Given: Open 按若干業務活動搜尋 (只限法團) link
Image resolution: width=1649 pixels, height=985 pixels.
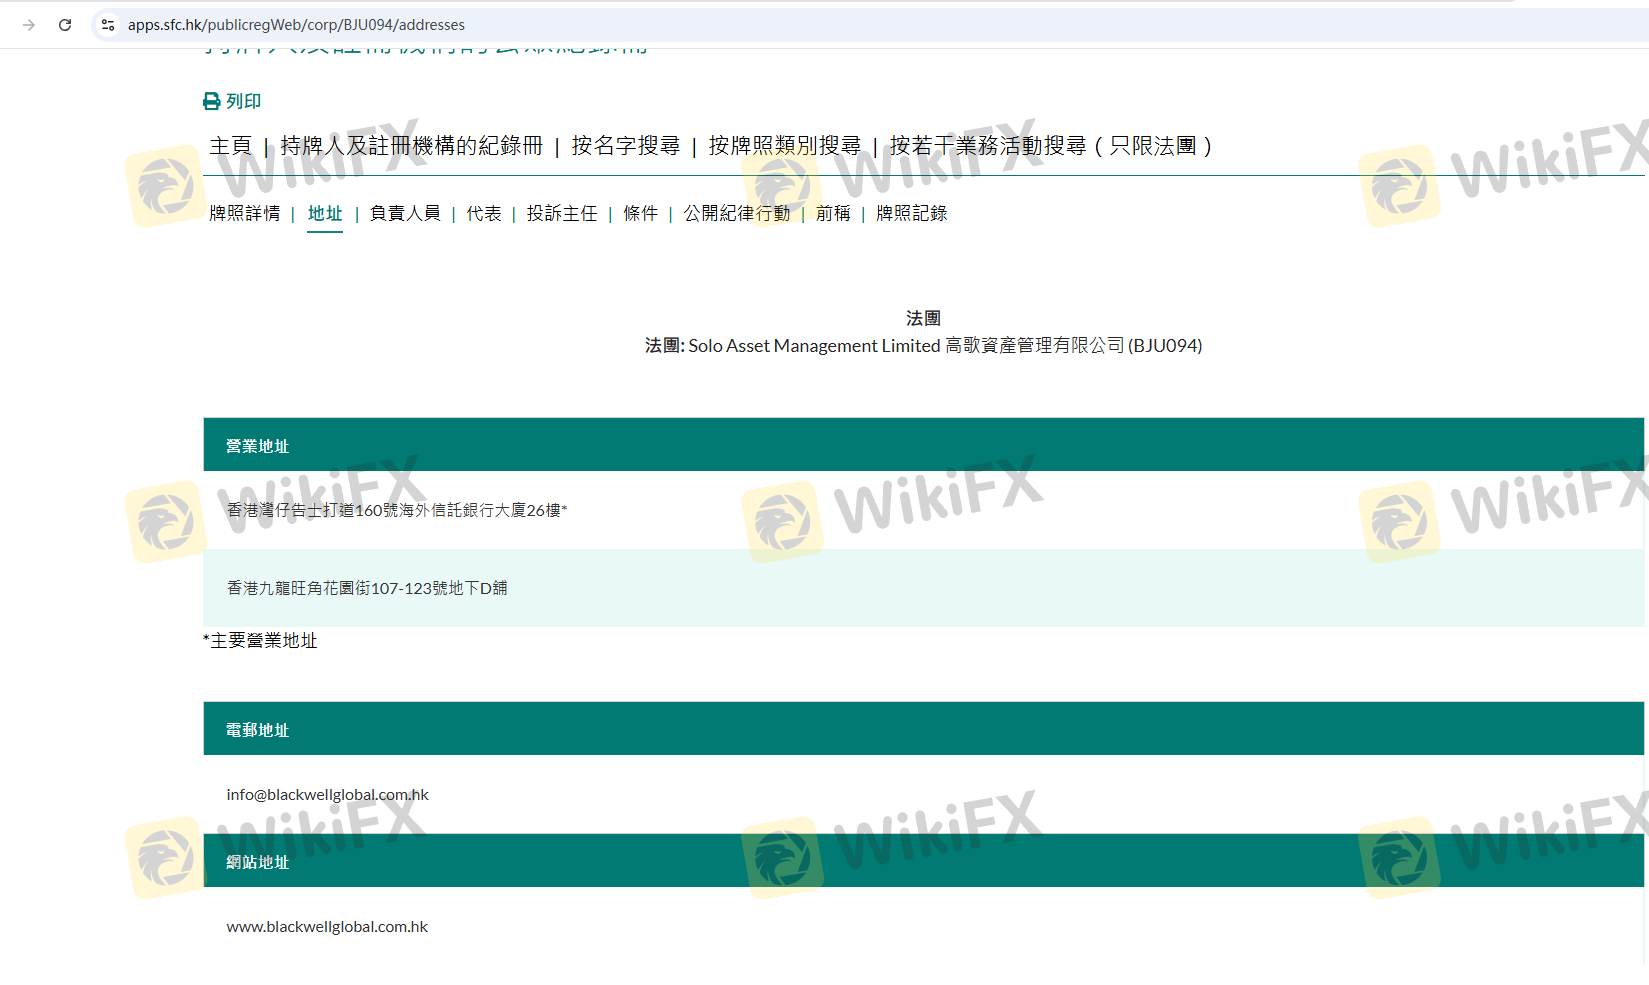Looking at the screenshot, I should [1050, 146].
